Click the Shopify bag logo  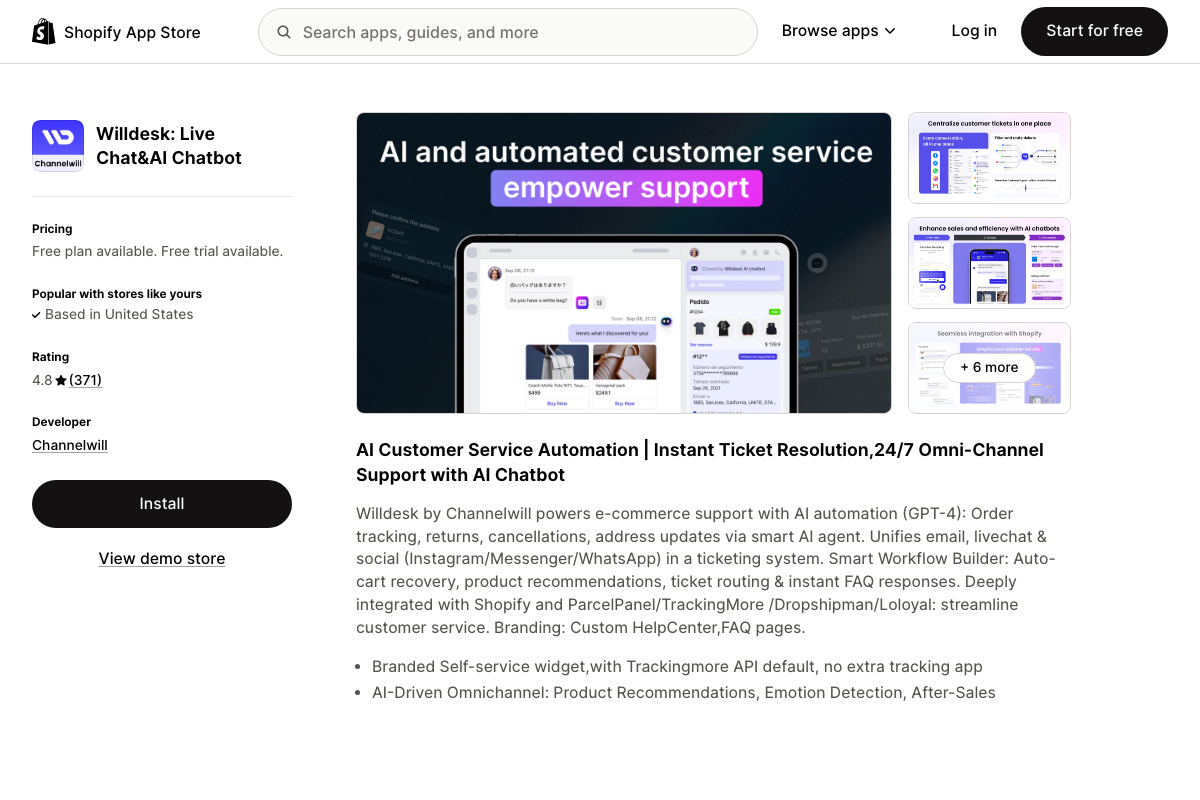pyautogui.click(x=44, y=32)
